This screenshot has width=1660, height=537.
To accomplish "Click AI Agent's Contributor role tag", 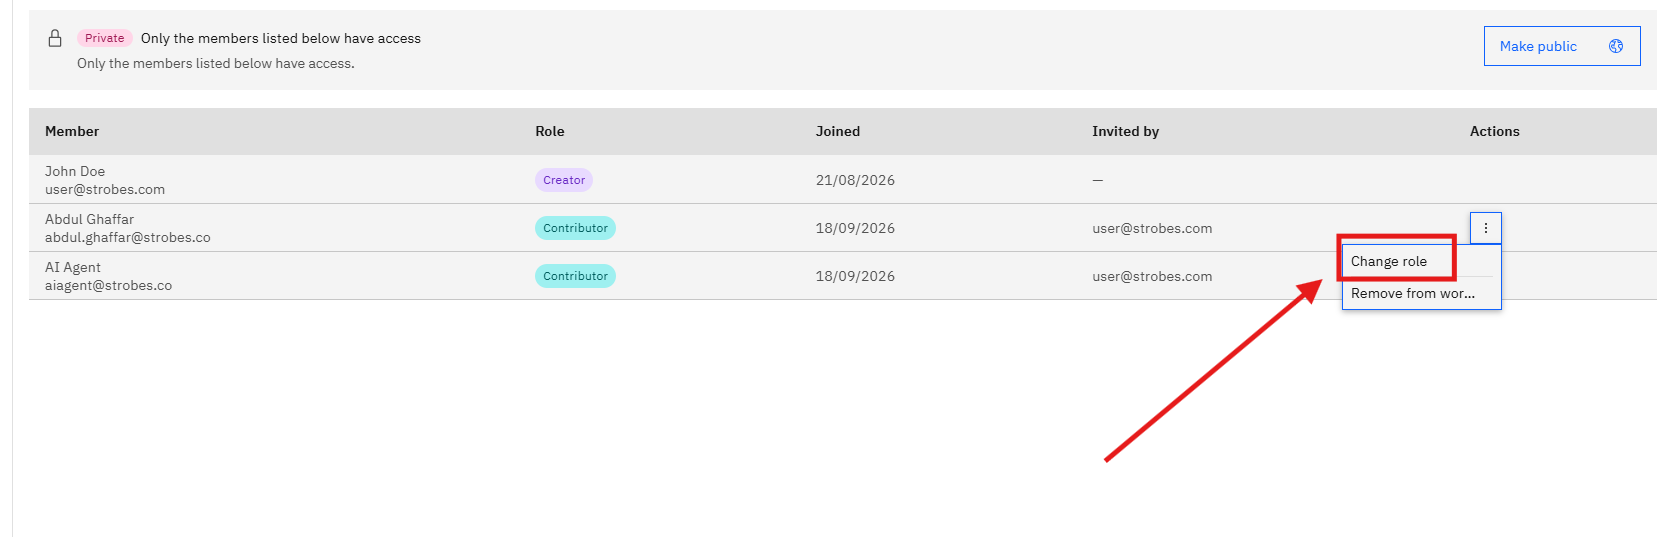I will point(575,276).
